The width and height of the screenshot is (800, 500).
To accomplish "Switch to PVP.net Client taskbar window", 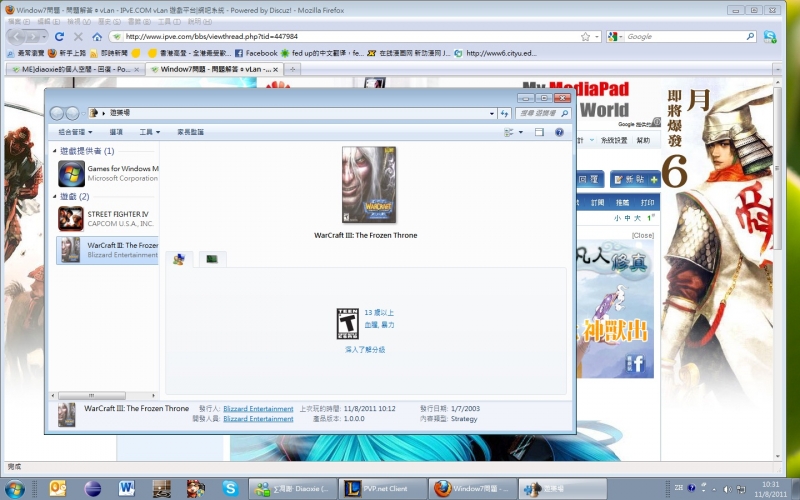I will 383,489.
